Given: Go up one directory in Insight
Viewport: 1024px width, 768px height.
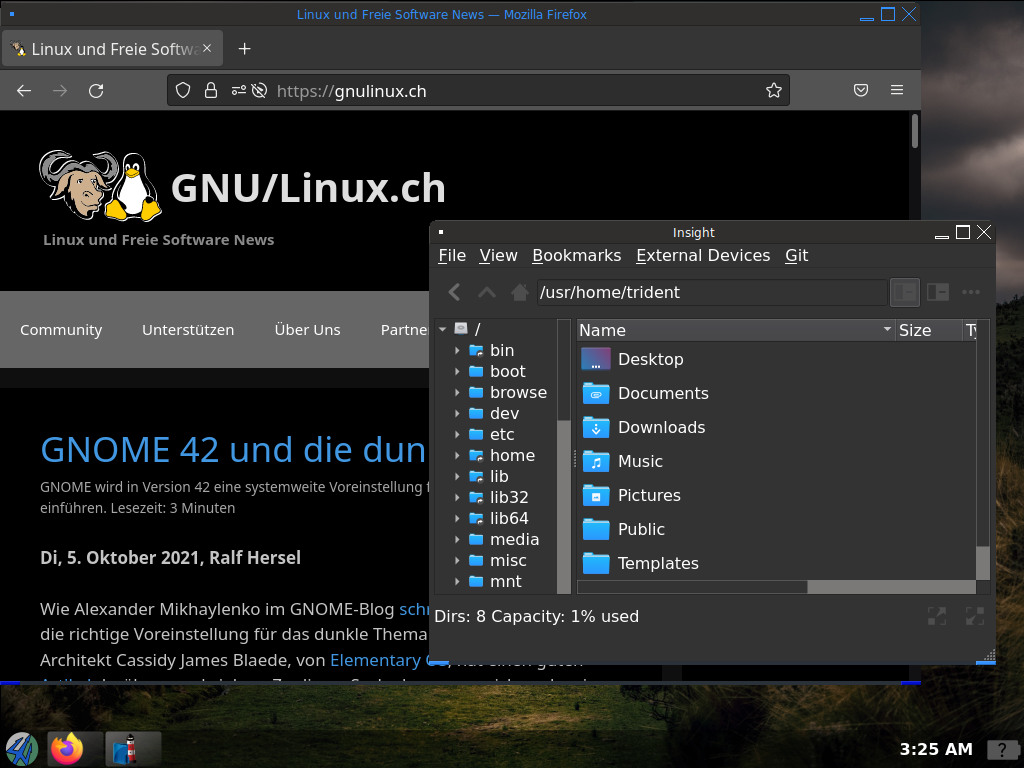Looking at the screenshot, I should [487, 292].
